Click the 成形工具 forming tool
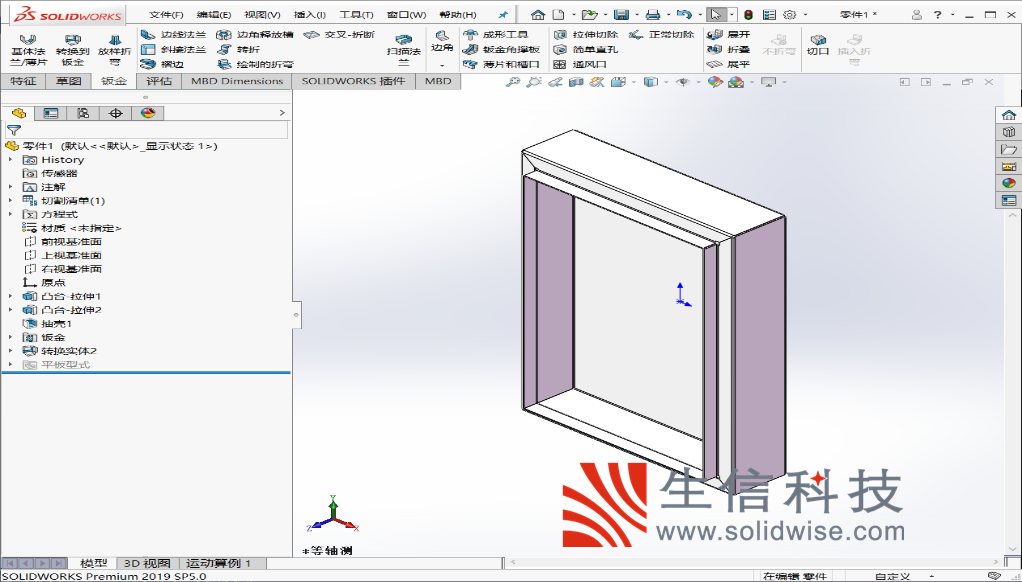1022x582 pixels. click(496, 35)
